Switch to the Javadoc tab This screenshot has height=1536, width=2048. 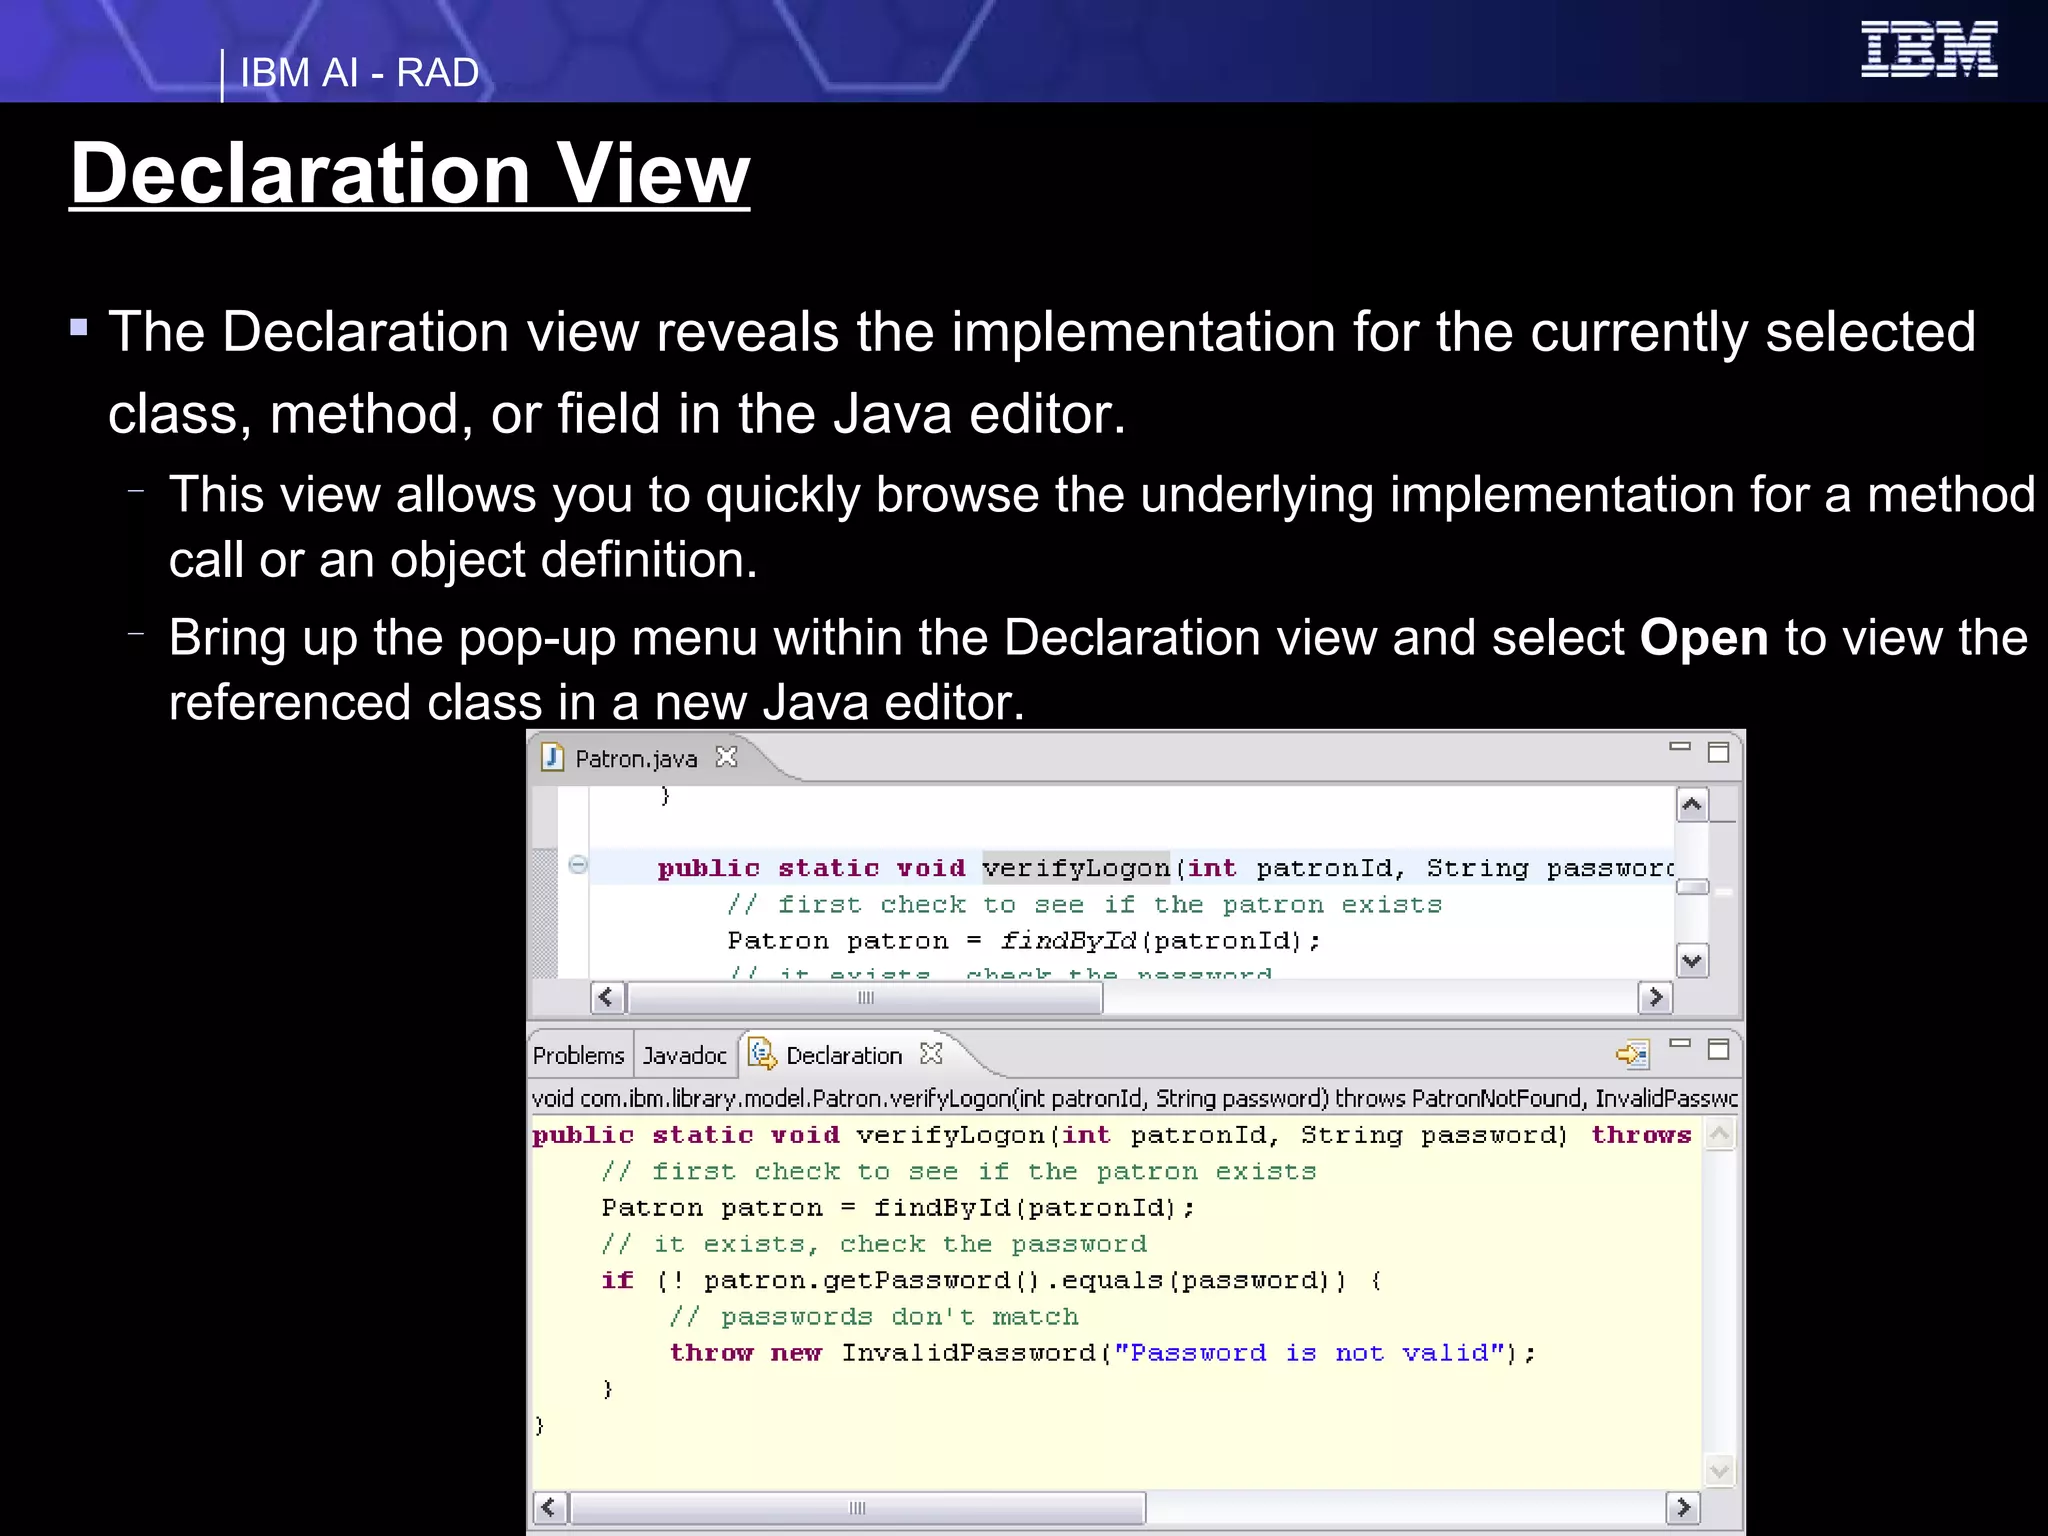tap(684, 1055)
